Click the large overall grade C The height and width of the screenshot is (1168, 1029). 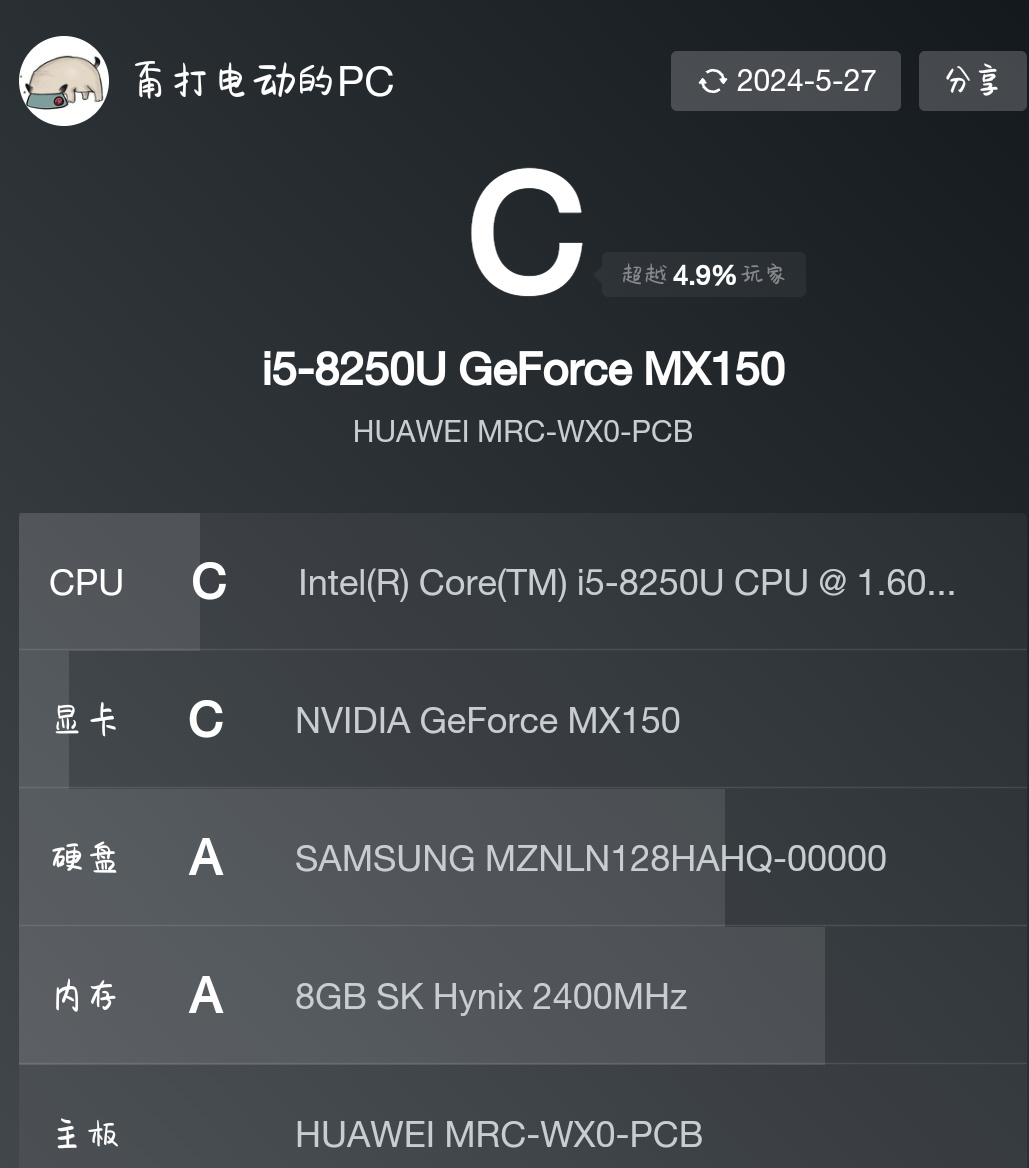527,232
